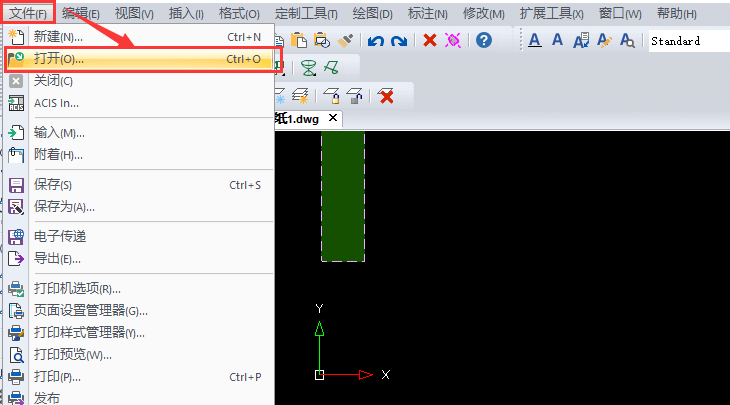
Task: Select 发布 publish entry
Action: coord(139,398)
